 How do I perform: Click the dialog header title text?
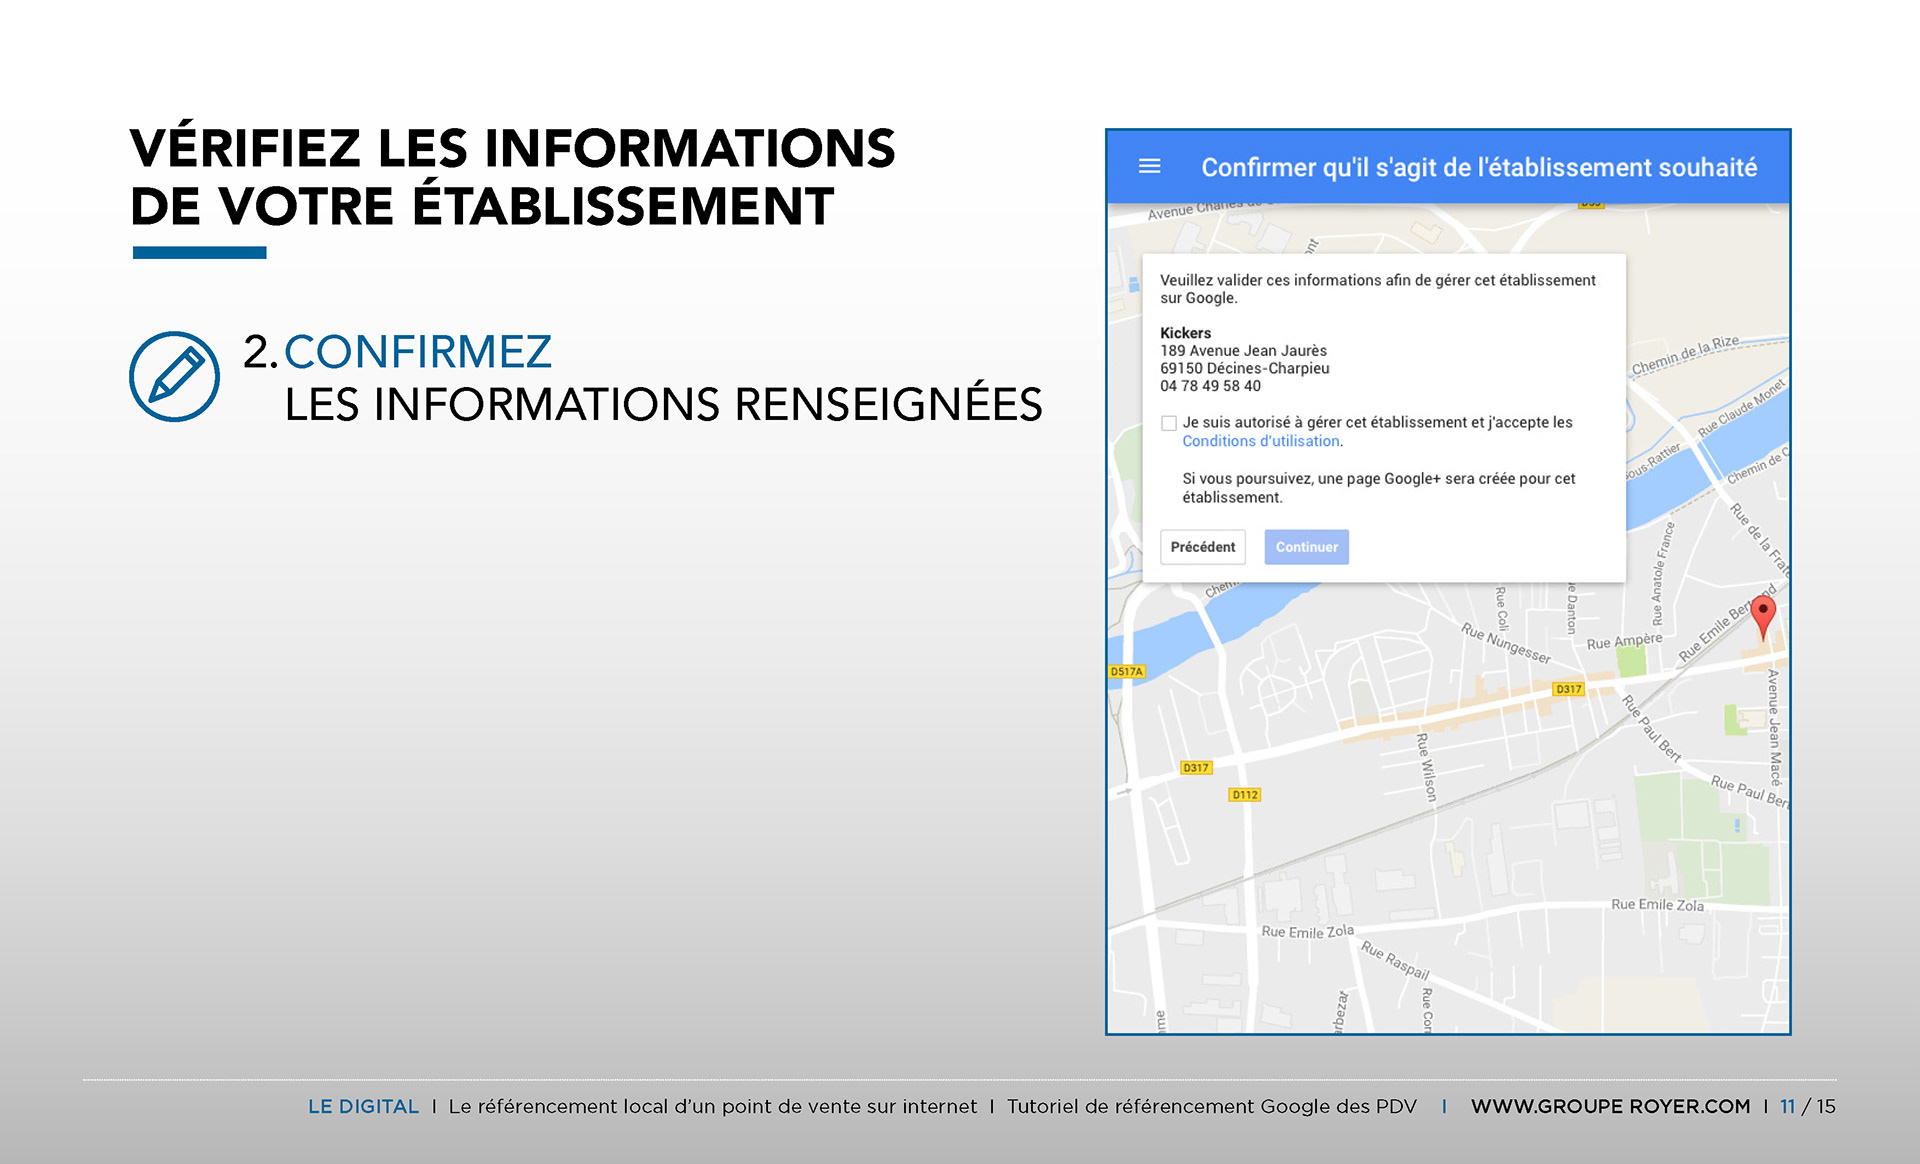coord(1478,167)
